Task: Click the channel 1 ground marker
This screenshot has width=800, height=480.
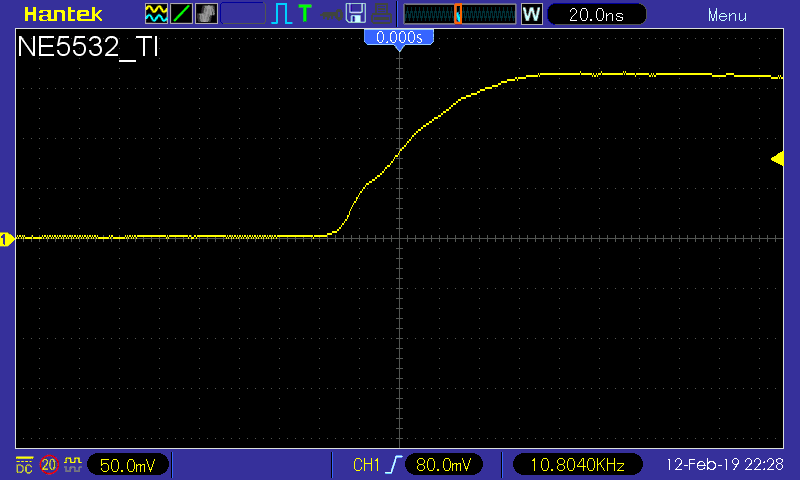Action: [x=7, y=239]
